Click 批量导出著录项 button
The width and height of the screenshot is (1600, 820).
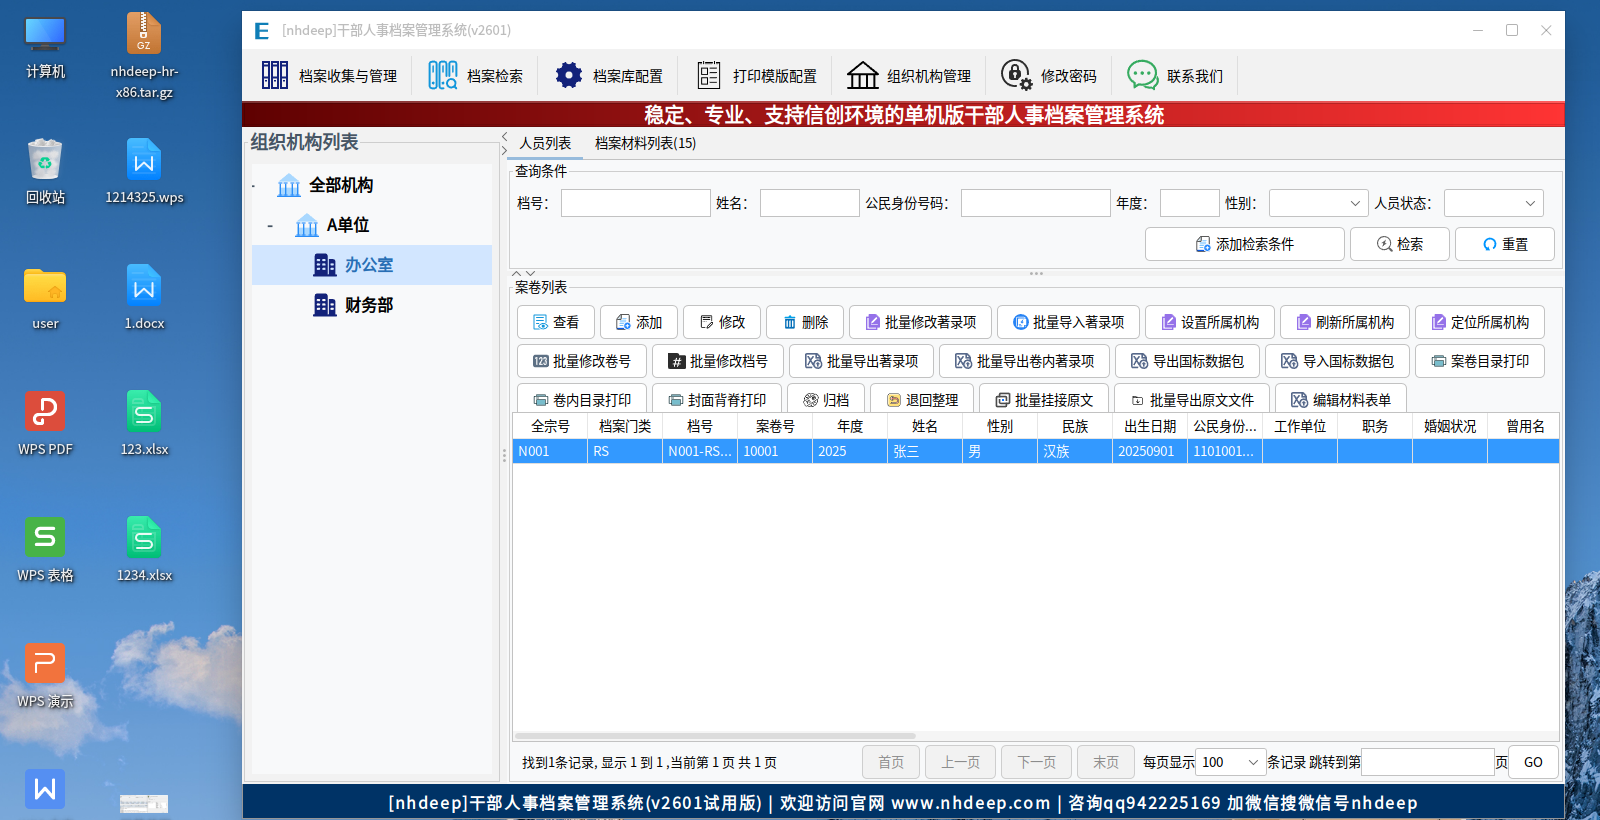(861, 361)
